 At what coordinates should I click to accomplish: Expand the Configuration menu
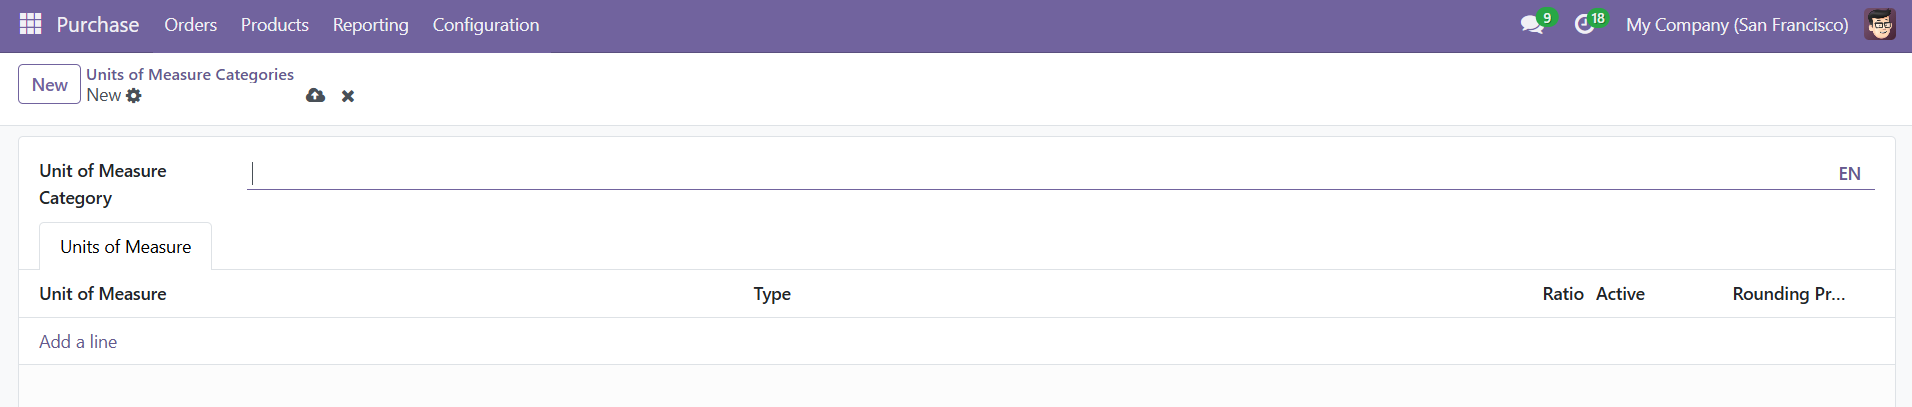pyautogui.click(x=486, y=25)
